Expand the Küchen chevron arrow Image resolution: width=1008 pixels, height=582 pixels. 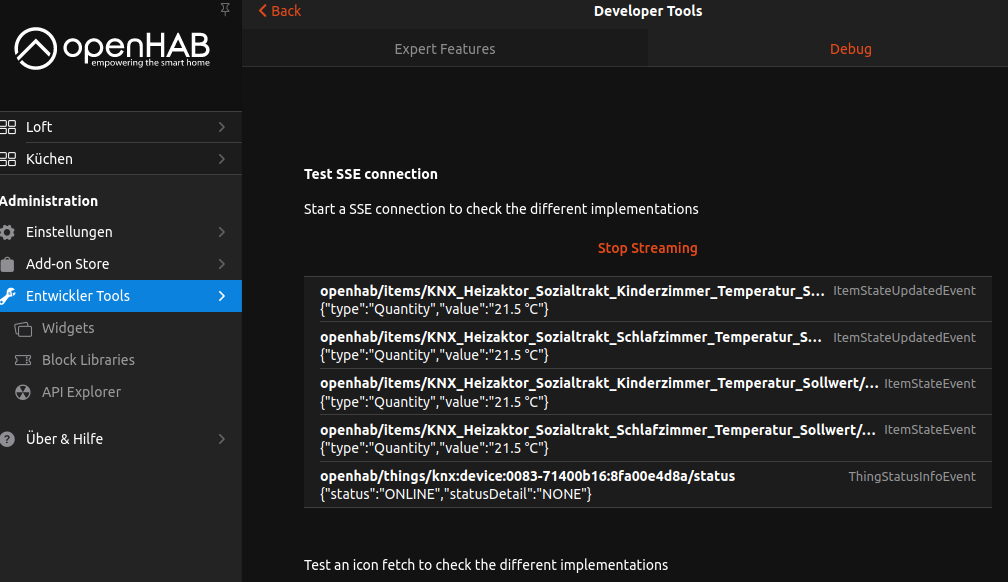click(x=221, y=159)
